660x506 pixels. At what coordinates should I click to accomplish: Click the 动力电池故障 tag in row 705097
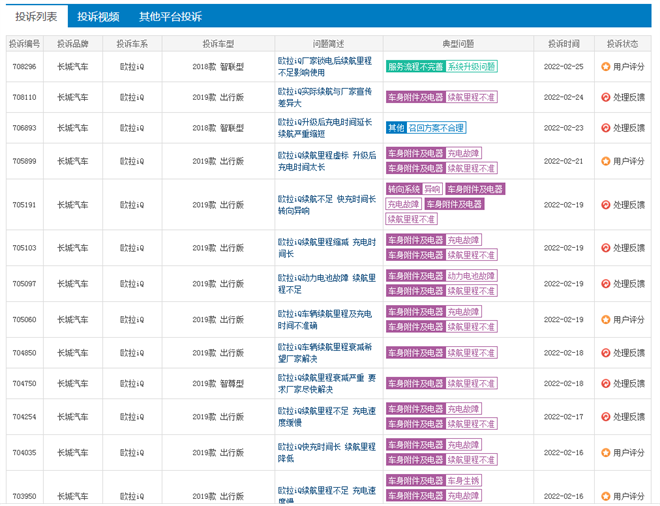[x=471, y=276]
